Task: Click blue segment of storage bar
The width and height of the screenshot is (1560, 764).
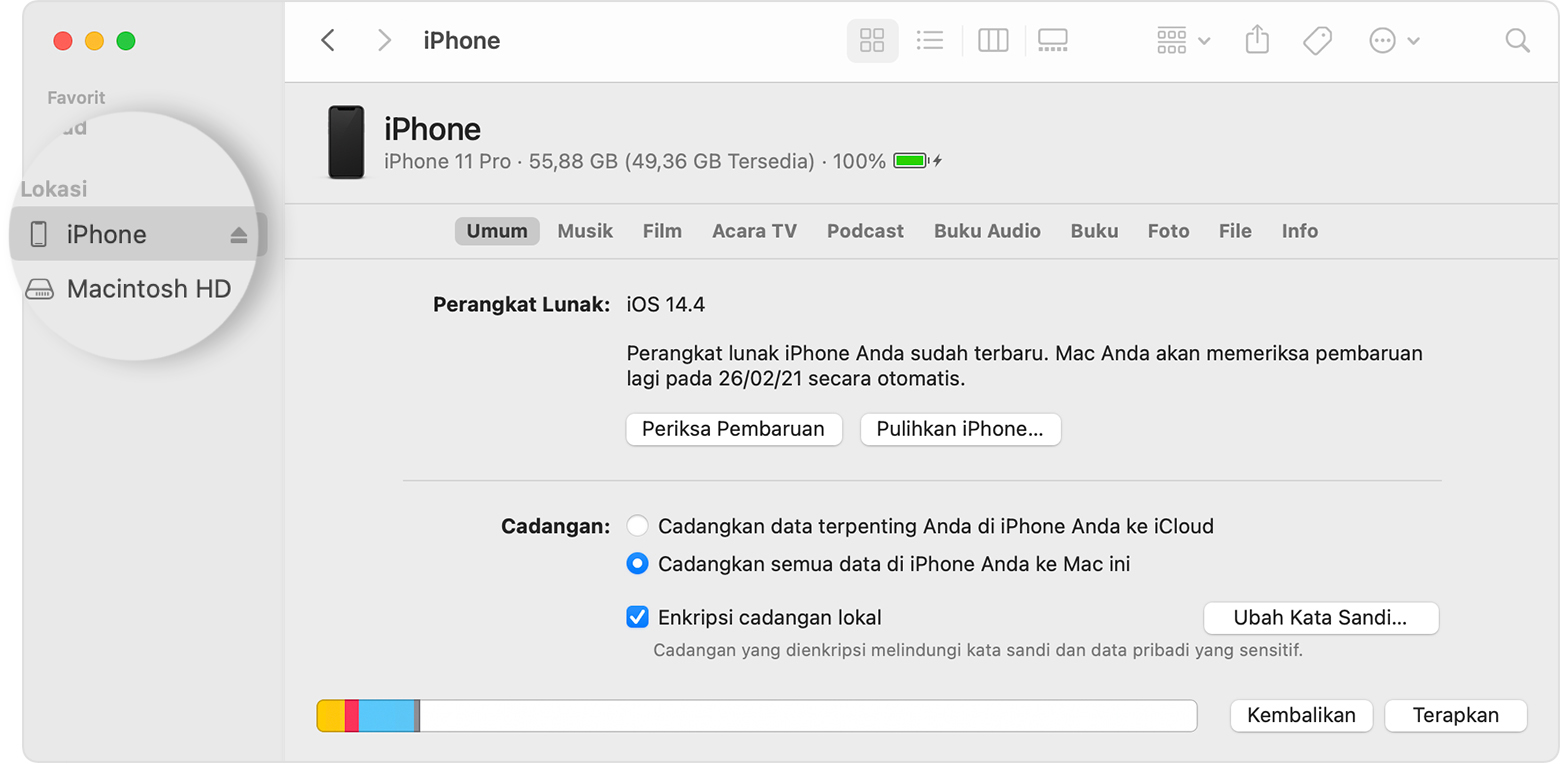Action: point(386,716)
